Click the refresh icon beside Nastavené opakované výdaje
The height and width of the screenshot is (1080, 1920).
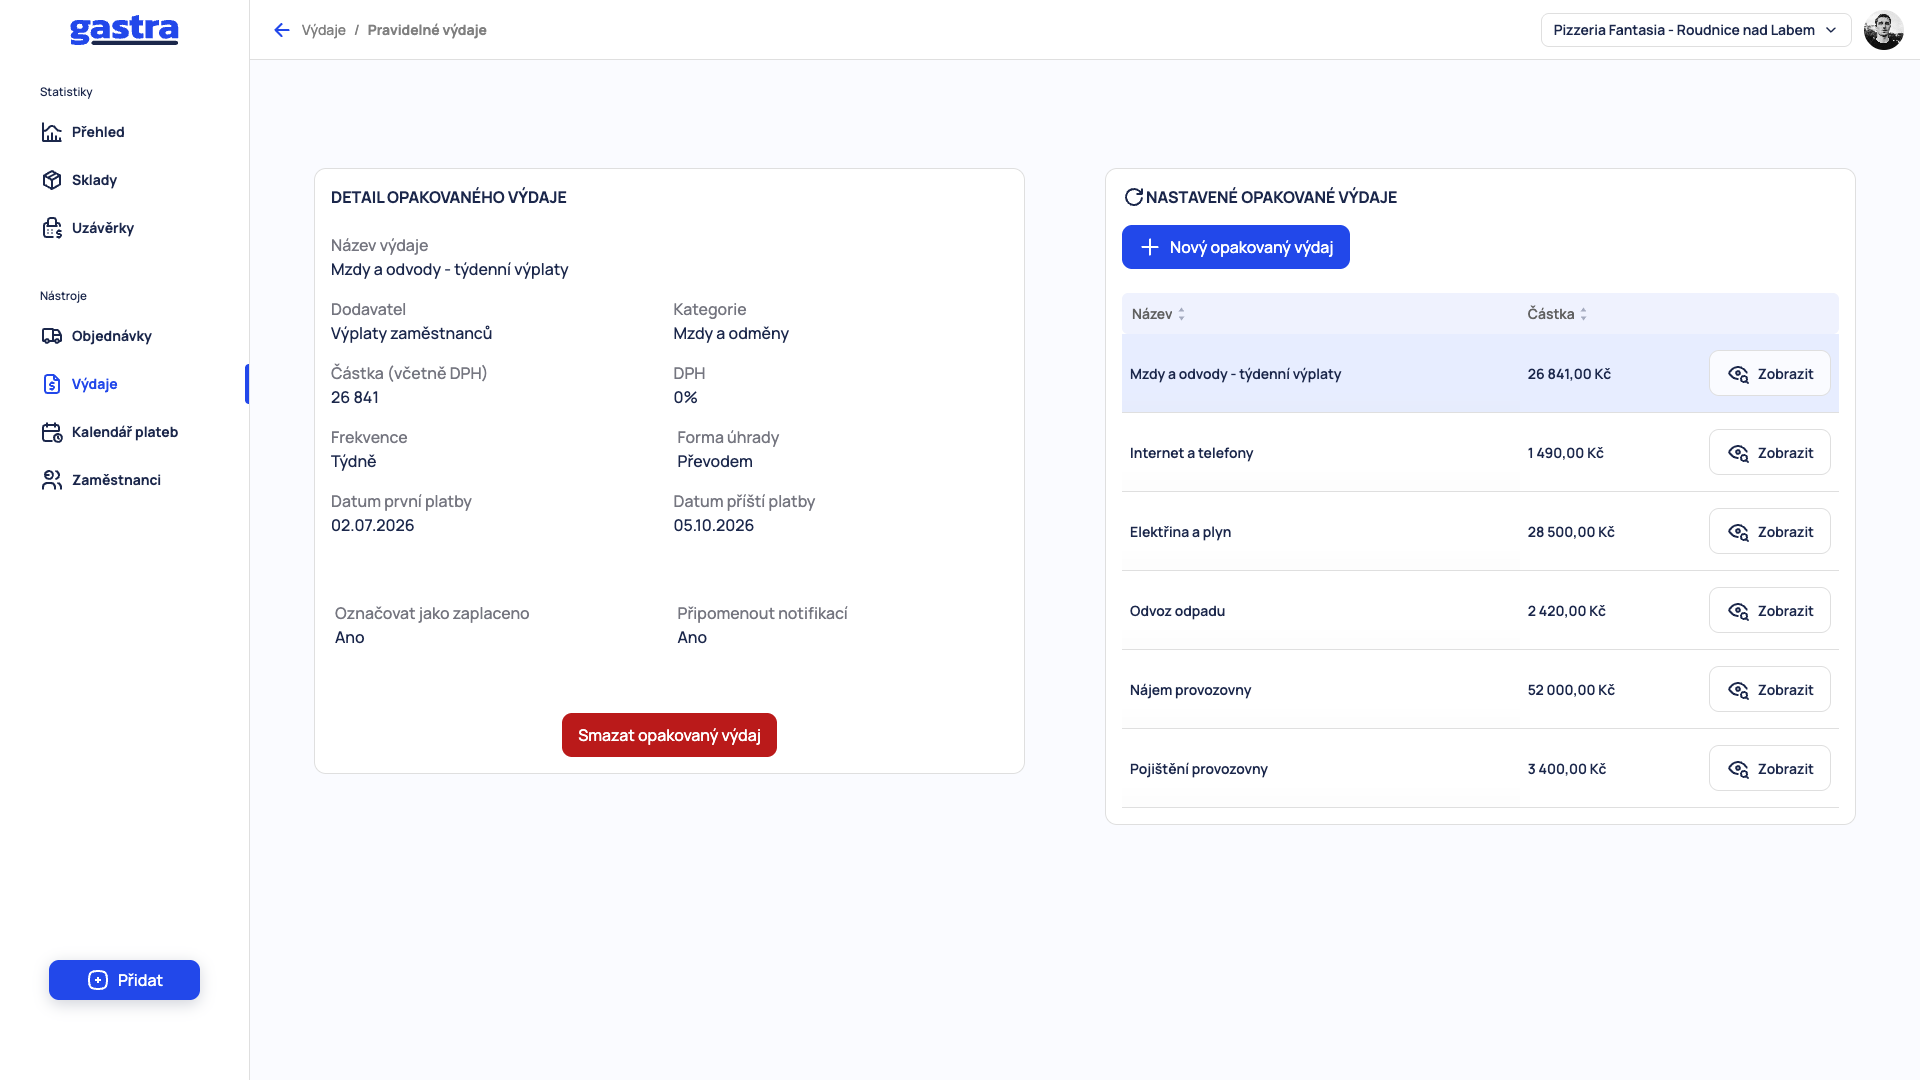click(x=1133, y=197)
